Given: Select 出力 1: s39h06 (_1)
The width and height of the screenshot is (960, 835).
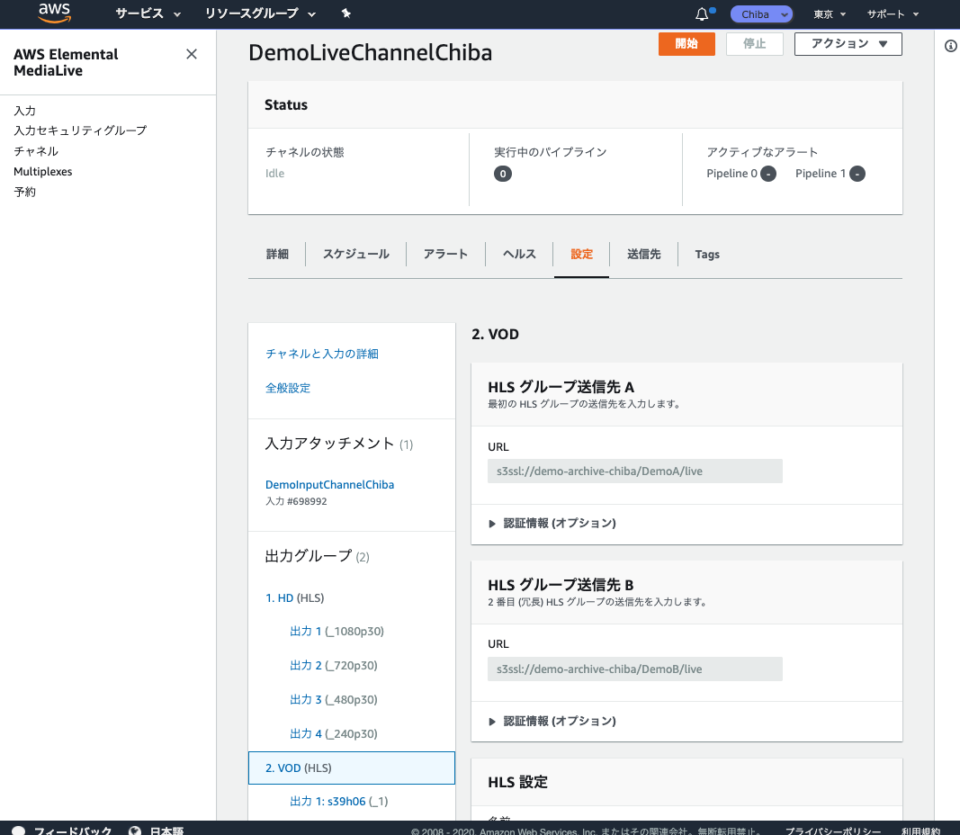Looking at the screenshot, I should pyautogui.click(x=339, y=801).
